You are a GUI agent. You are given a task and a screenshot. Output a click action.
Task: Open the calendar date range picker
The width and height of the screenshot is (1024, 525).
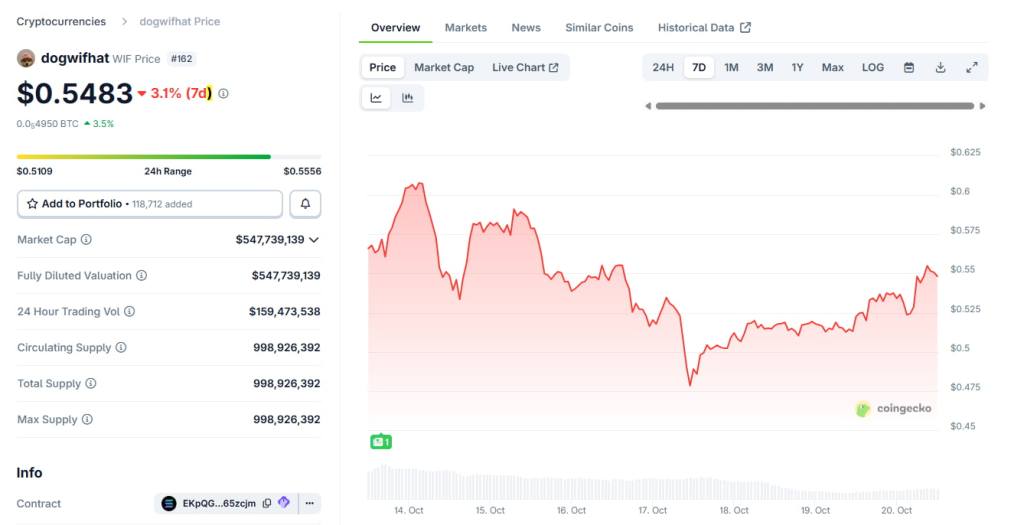pos(909,68)
